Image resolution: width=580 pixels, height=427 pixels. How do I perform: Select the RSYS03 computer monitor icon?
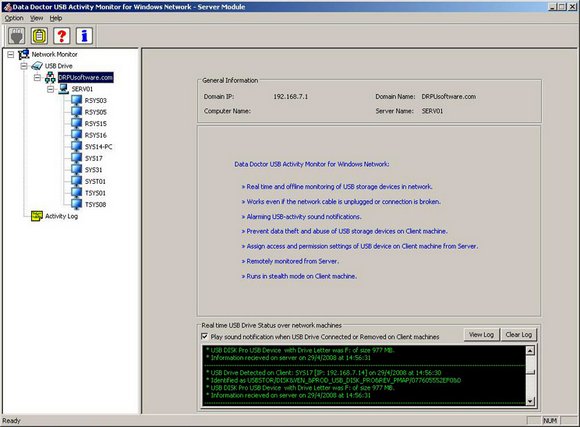76,100
